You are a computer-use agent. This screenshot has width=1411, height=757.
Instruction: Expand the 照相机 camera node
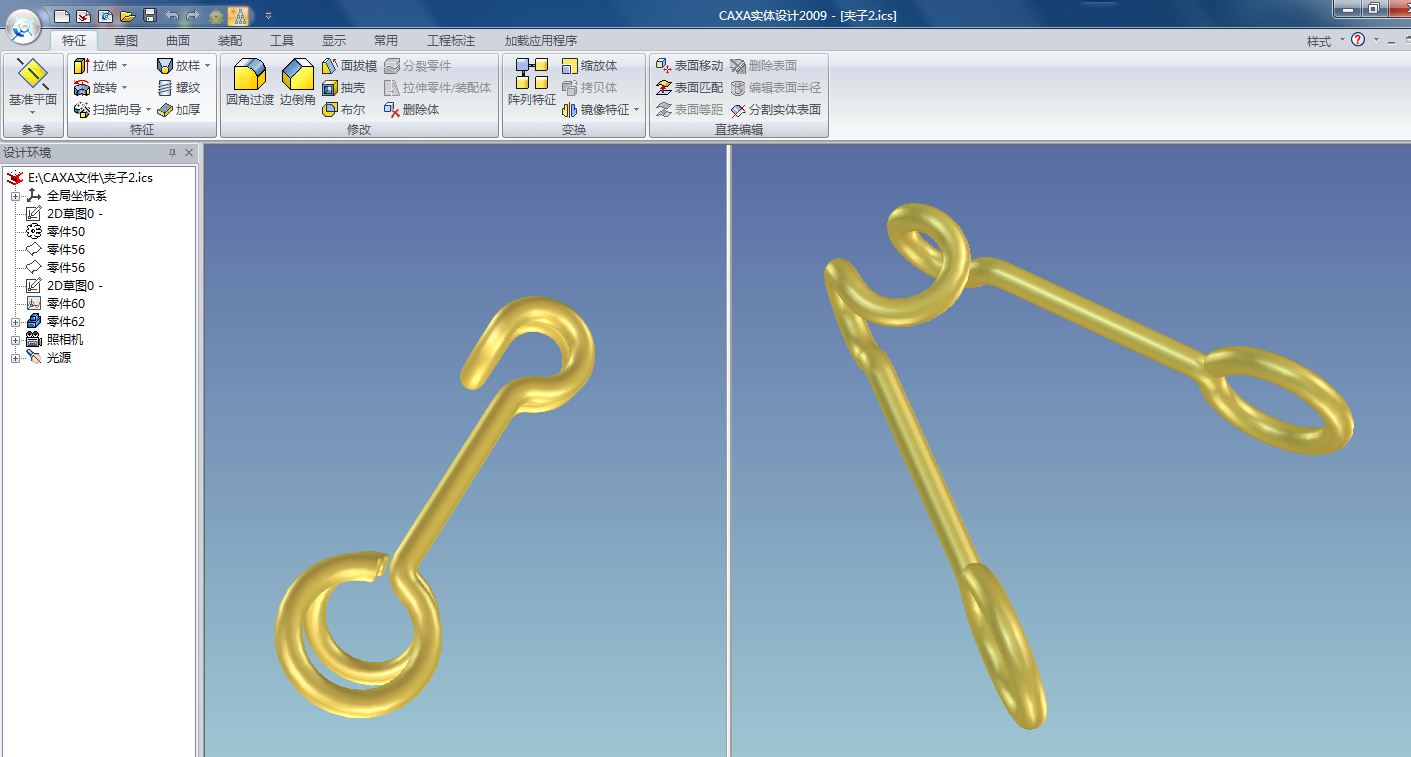(15, 340)
